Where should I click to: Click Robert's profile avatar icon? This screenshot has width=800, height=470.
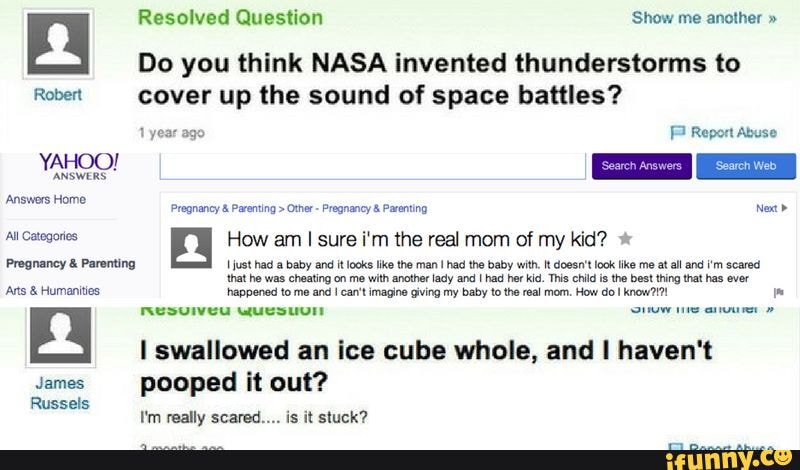tap(57, 46)
